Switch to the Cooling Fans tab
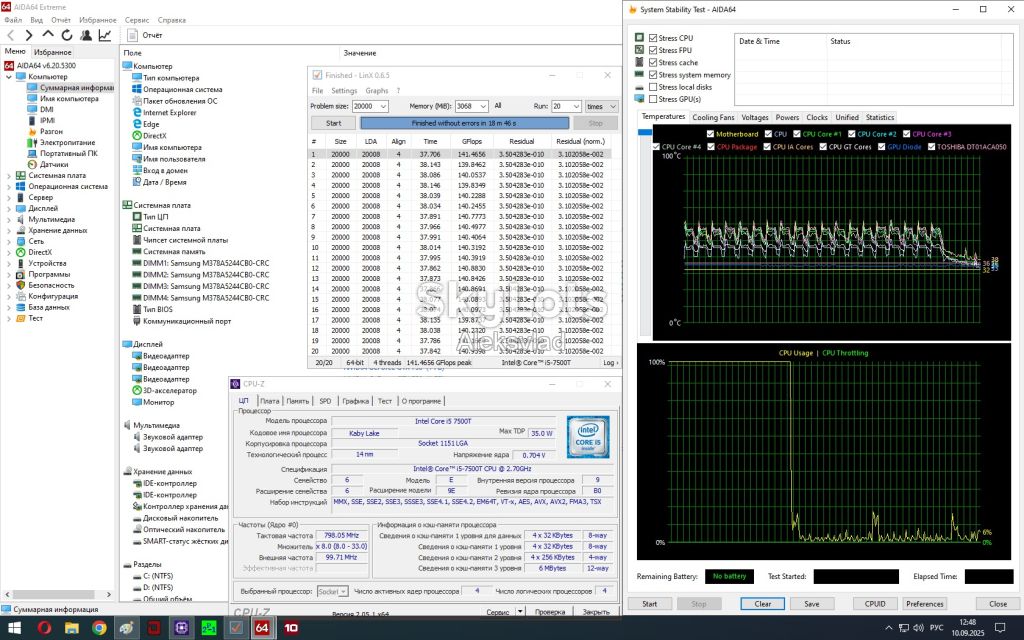 click(713, 118)
